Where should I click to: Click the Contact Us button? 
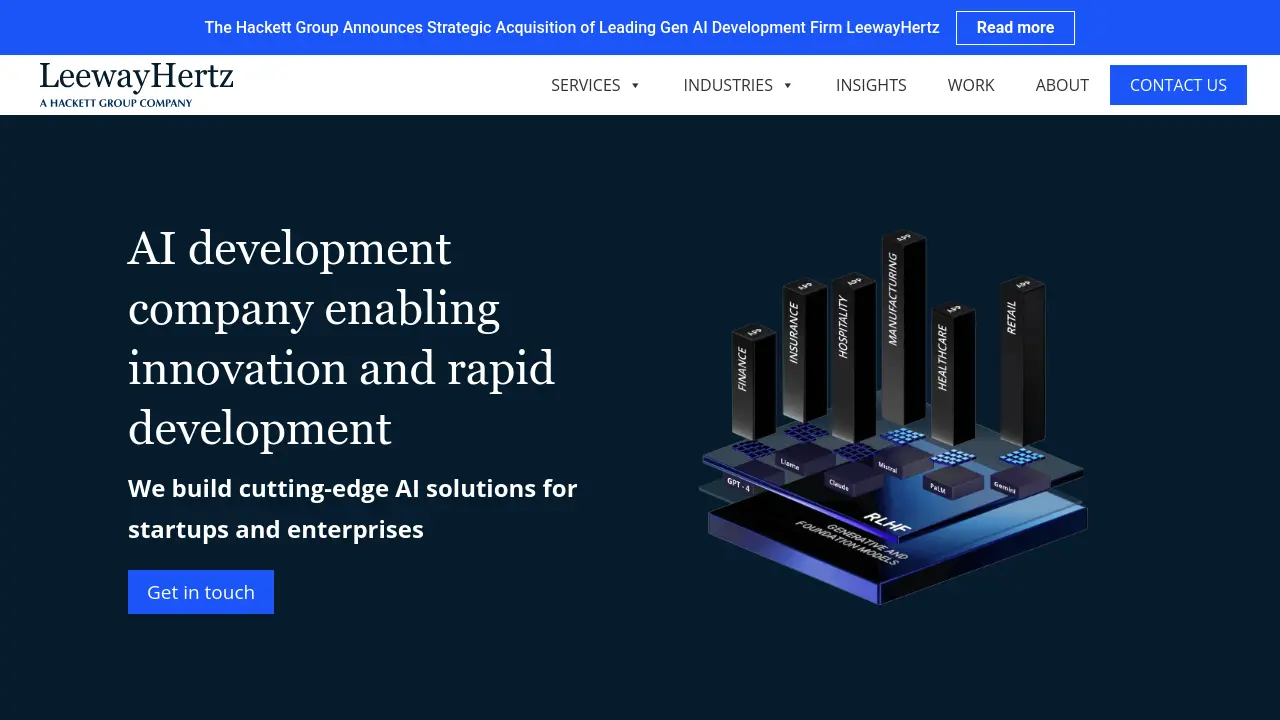1178,85
